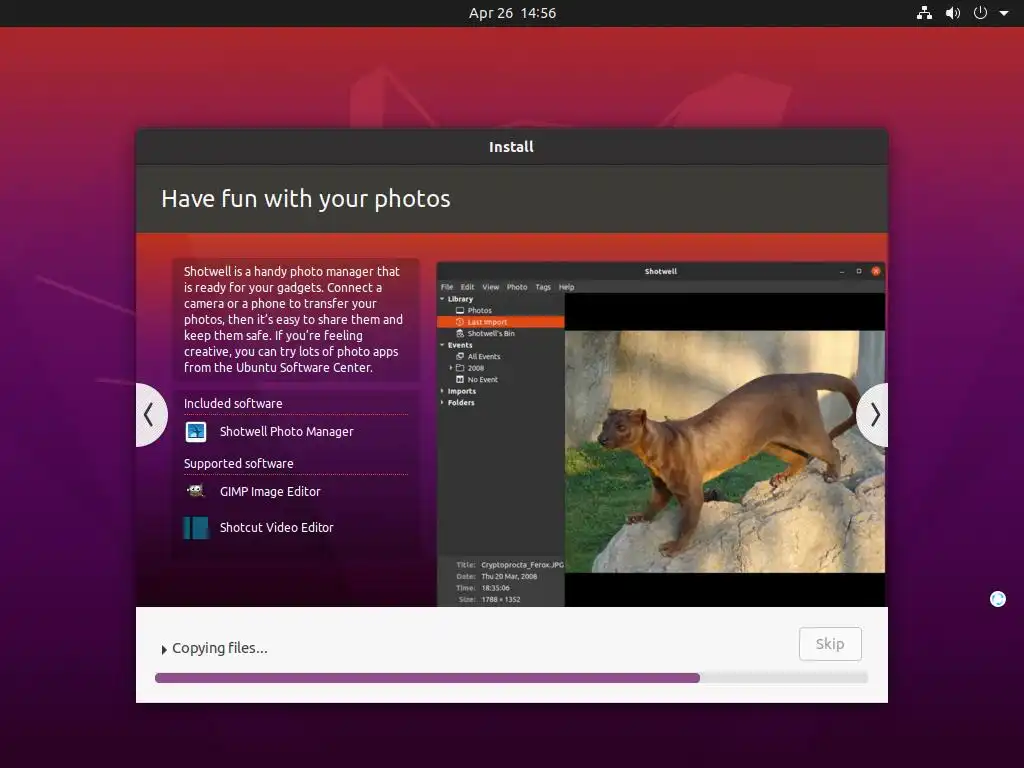
Task: Expand the Imports tree section
Action: 442,391
